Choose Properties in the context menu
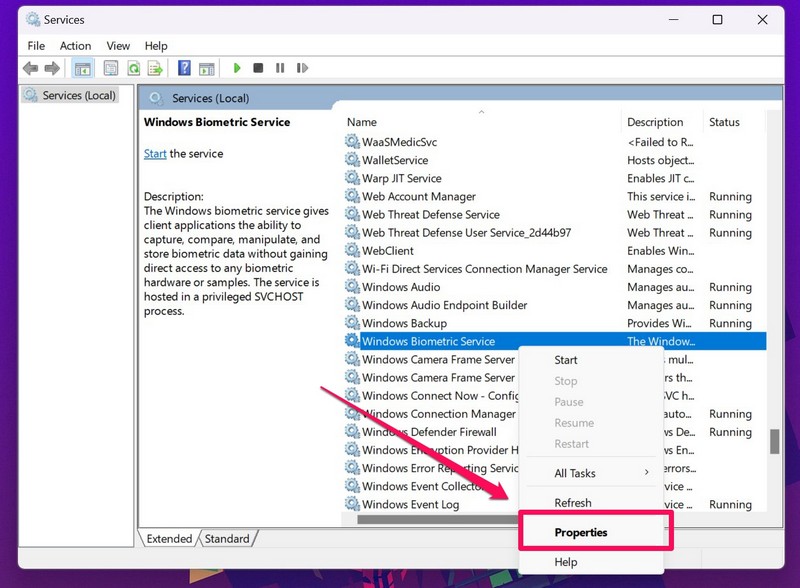Screen dimensions: 800x588 581,532
